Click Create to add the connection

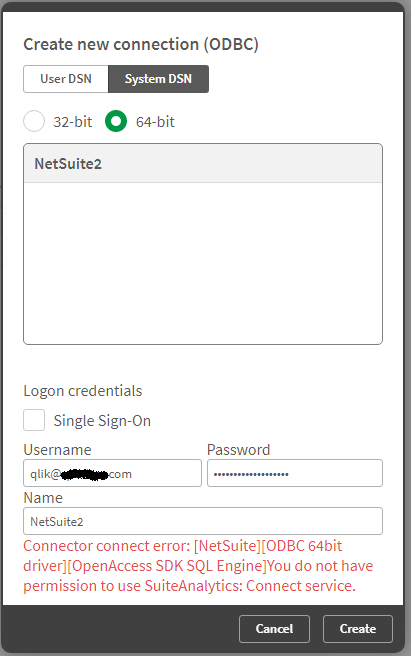click(x=357, y=628)
